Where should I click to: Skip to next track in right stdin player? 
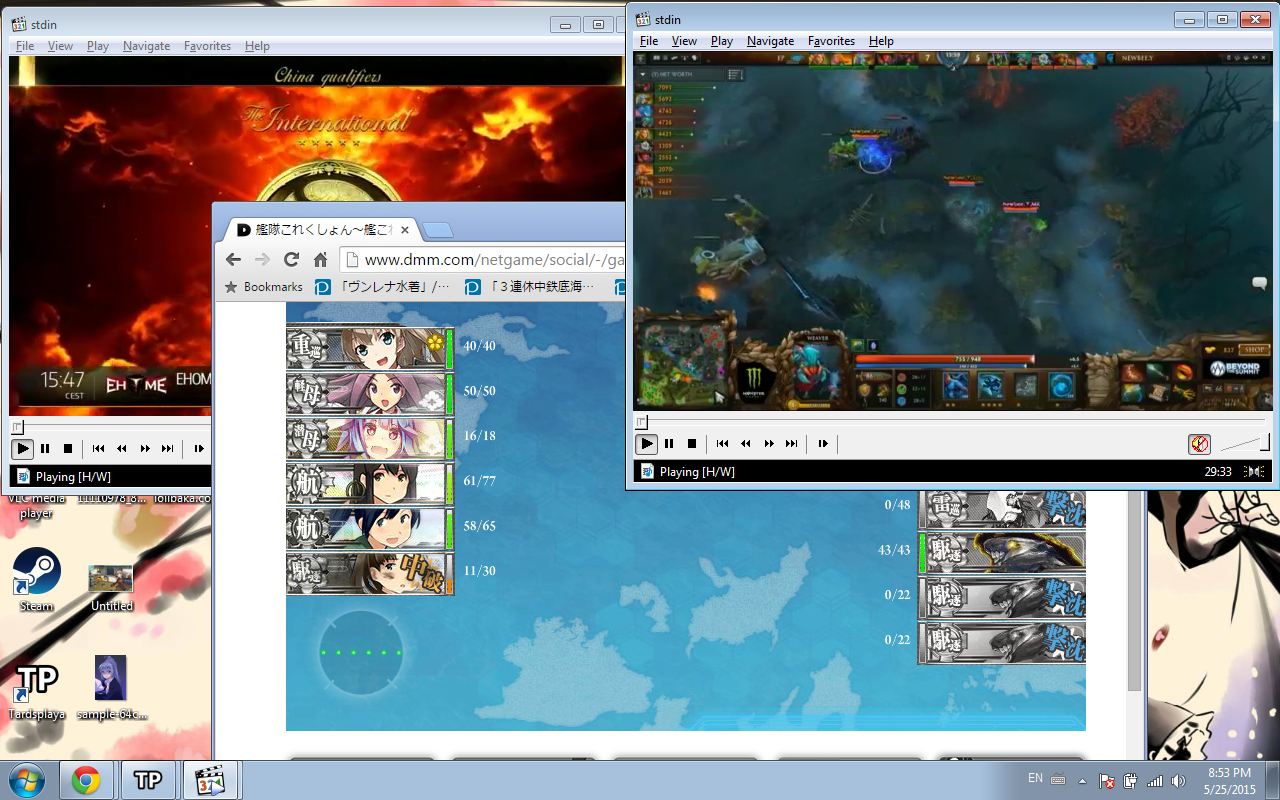791,443
